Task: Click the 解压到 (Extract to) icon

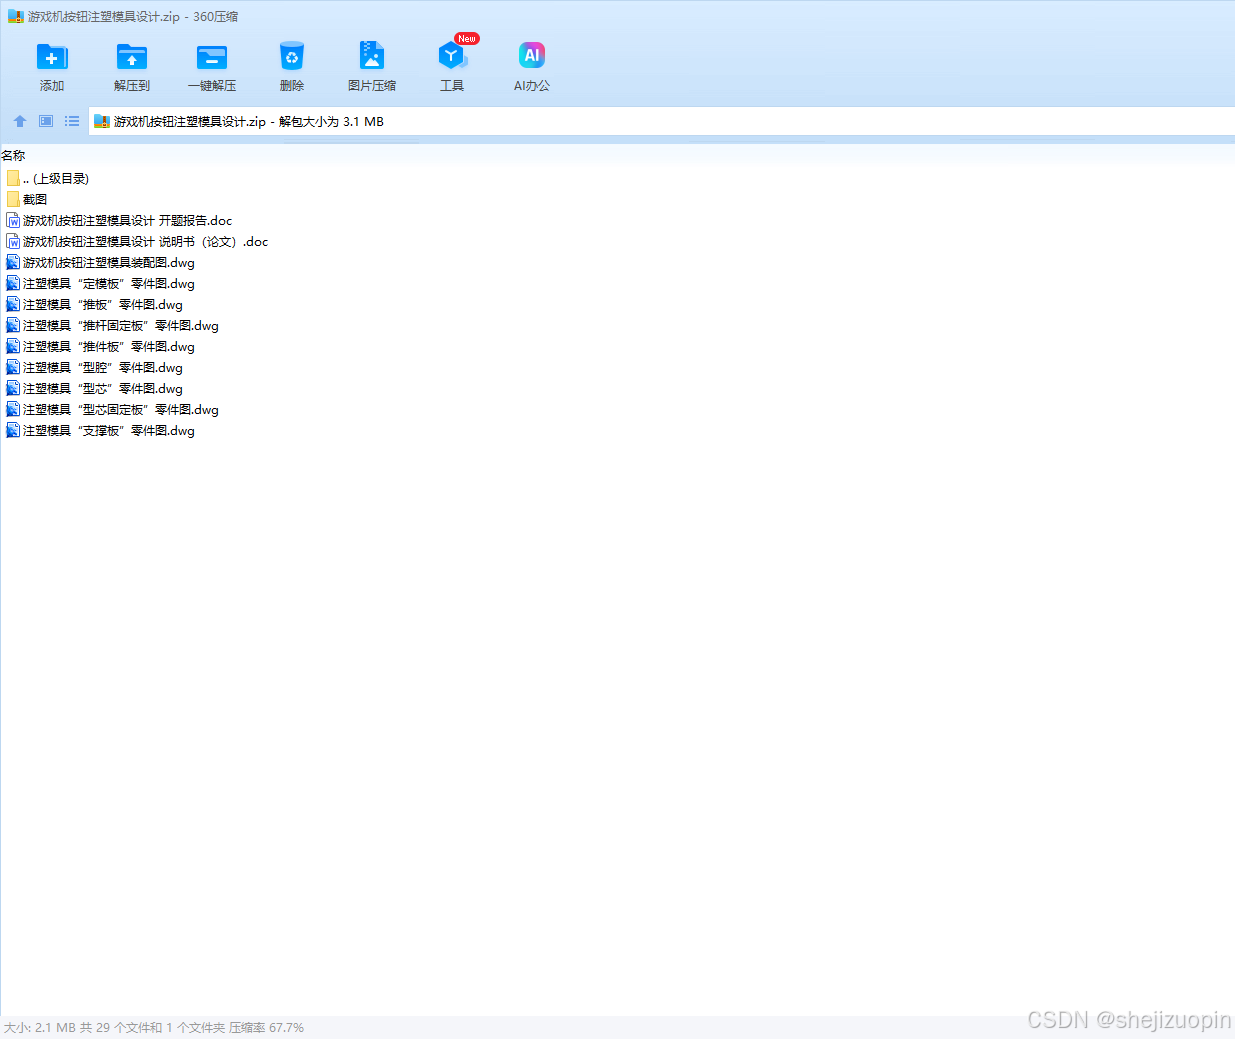Action: tap(132, 57)
